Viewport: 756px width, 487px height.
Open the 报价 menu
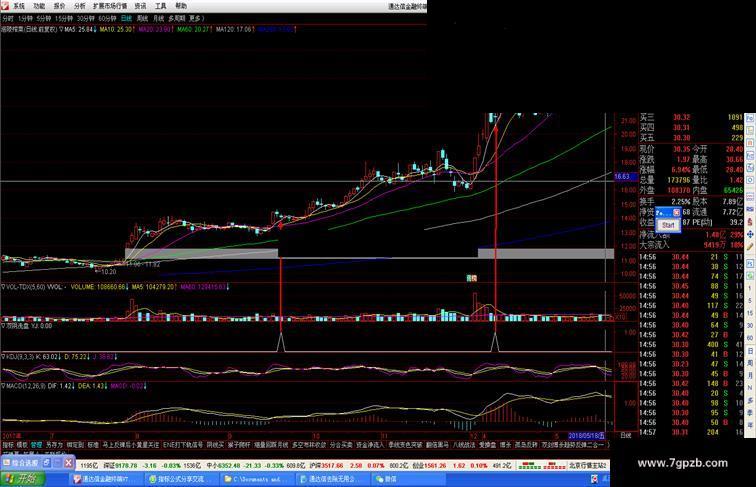(59, 6)
